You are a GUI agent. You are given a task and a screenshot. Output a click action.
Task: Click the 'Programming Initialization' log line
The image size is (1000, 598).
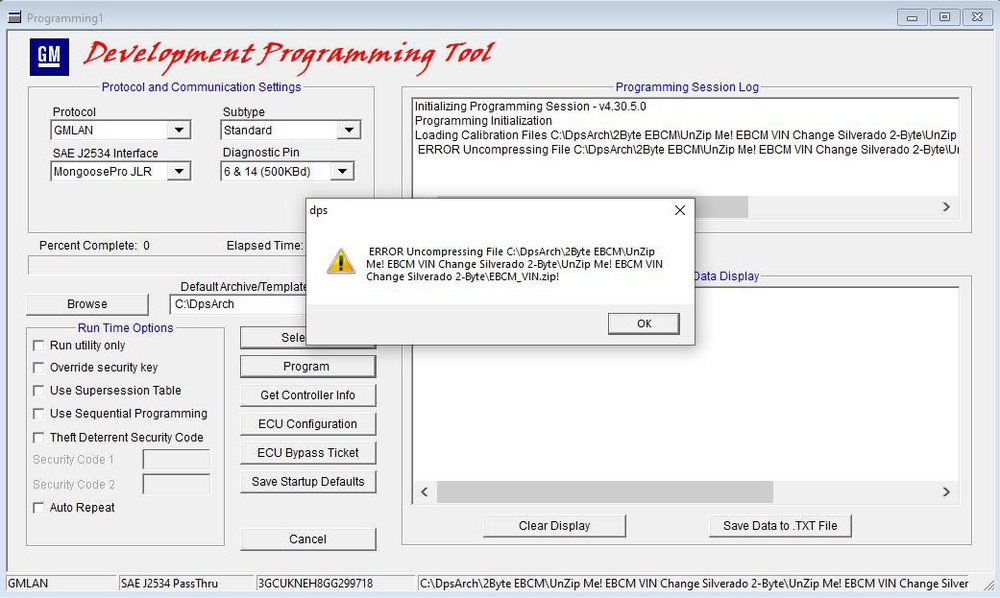(483, 121)
